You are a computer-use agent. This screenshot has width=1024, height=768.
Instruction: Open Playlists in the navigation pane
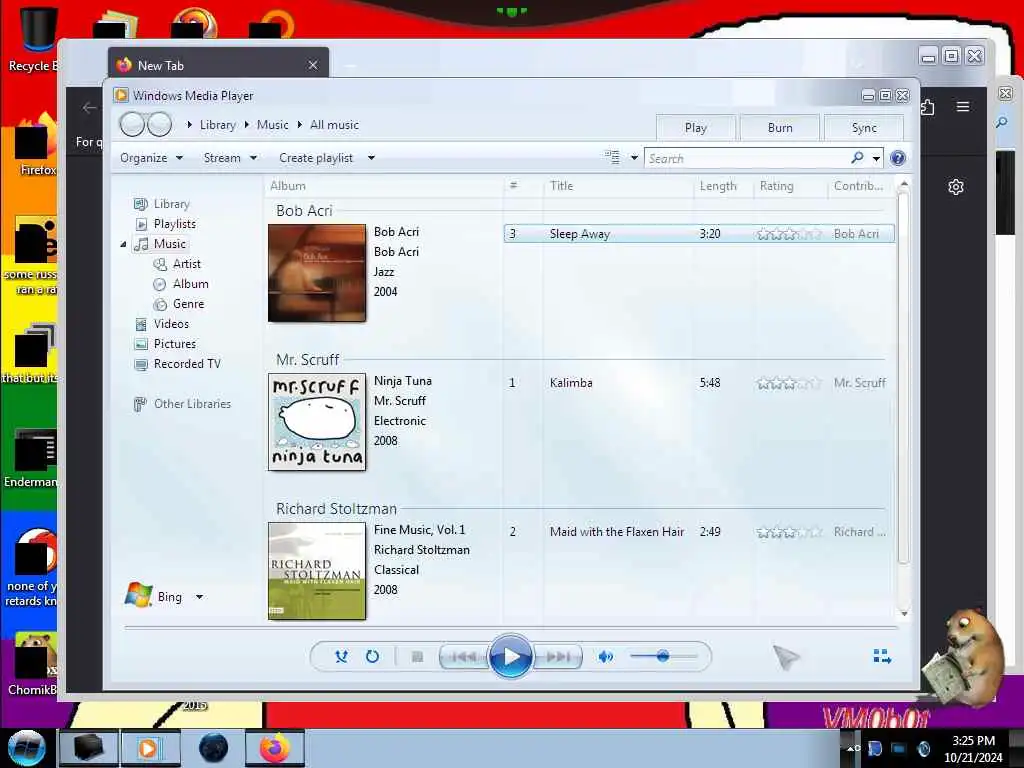(x=174, y=223)
